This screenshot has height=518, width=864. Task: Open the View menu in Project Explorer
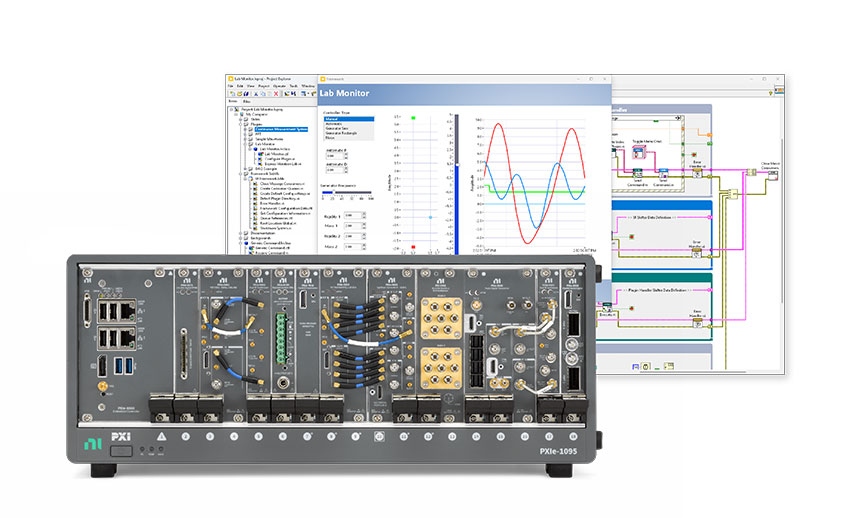tap(251, 86)
